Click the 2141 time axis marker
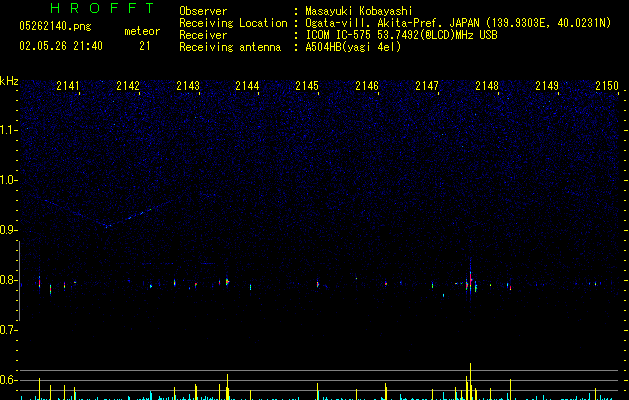This screenshot has width=629, height=400. 68,86
